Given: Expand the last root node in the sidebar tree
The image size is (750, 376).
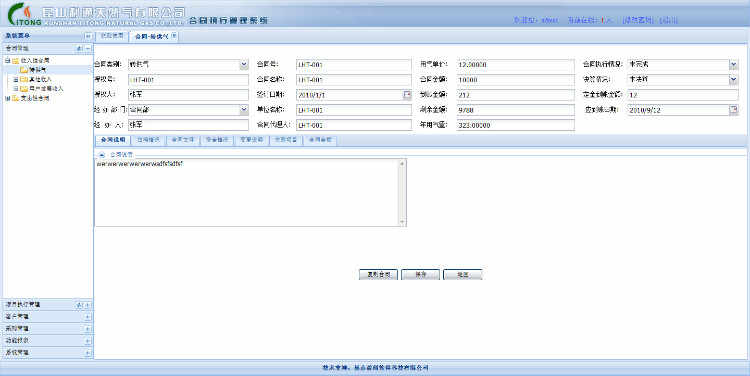Looking at the screenshot, I should (8, 99).
